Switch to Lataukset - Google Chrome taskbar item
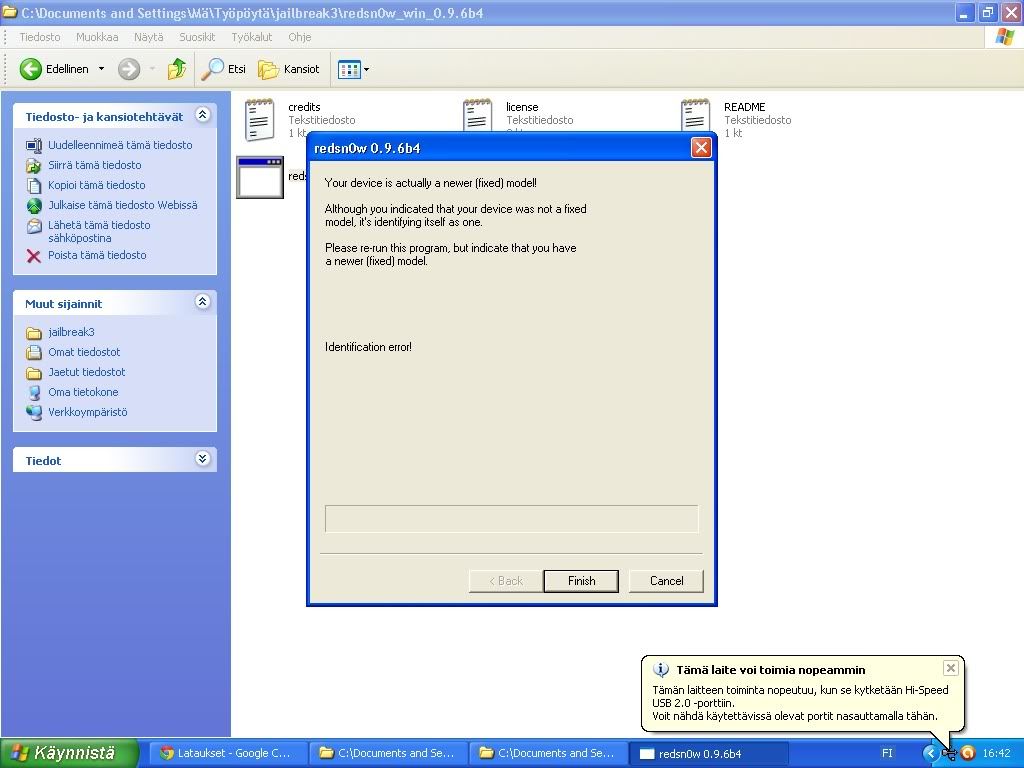1024x768 pixels. click(229, 753)
